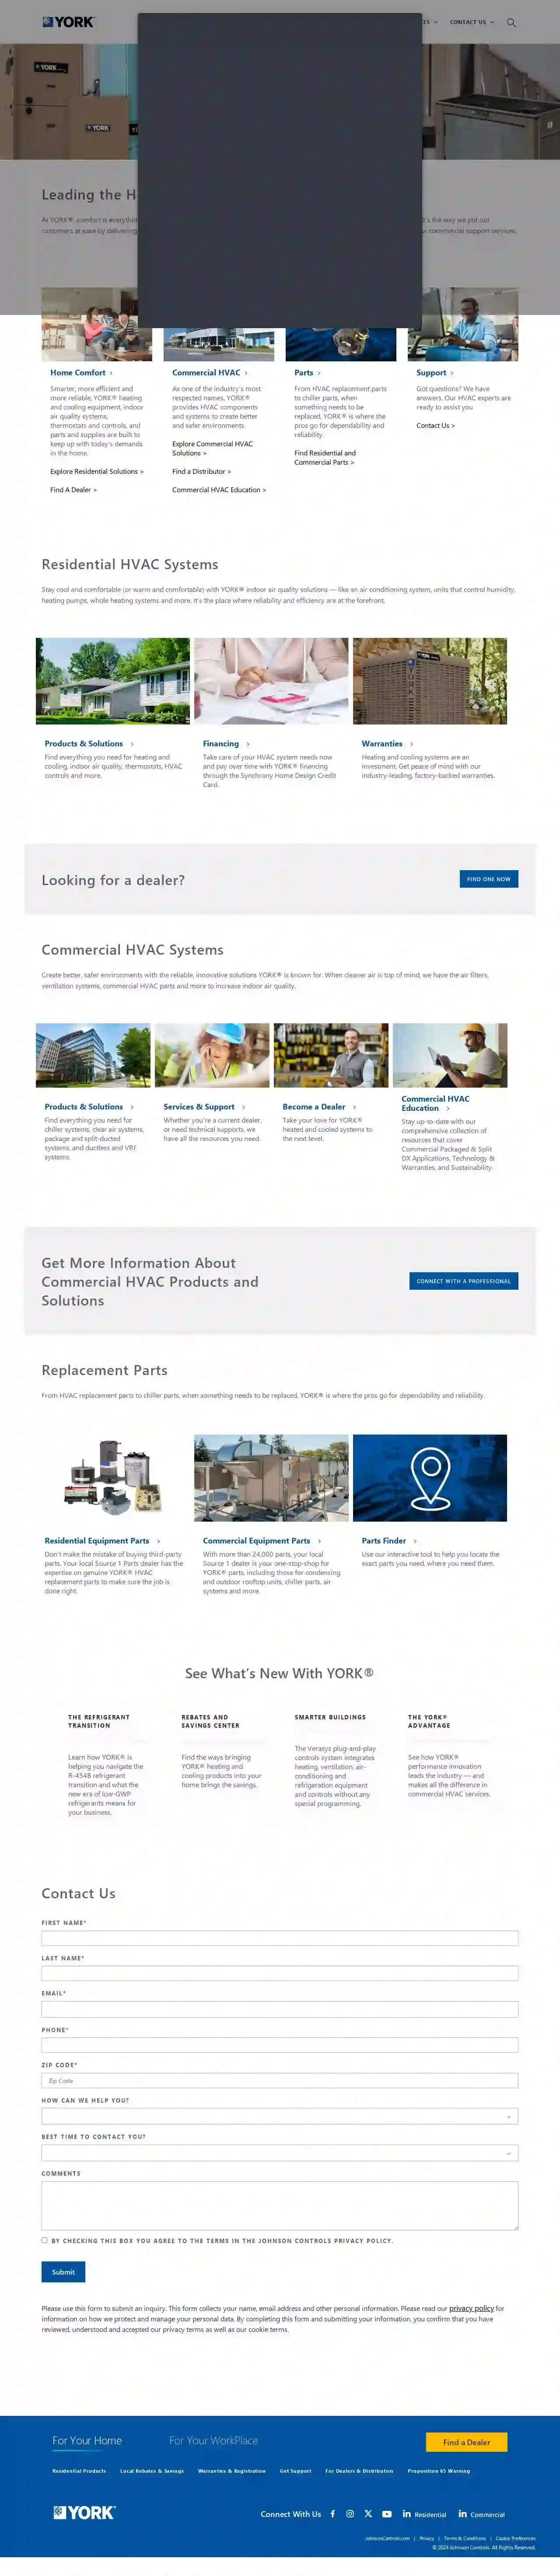560x2576 pixels.
Task: Open the Terms & Conditions footer link
Action: (465, 2538)
